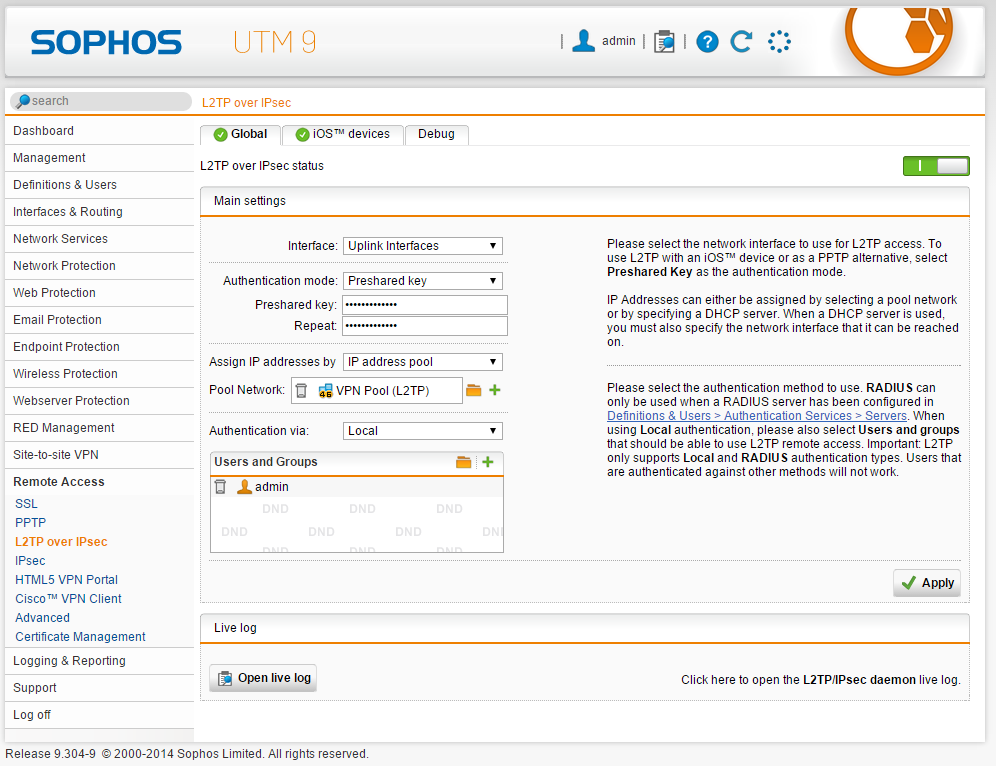Switch to the iOS devices tab

(x=343, y=135)
